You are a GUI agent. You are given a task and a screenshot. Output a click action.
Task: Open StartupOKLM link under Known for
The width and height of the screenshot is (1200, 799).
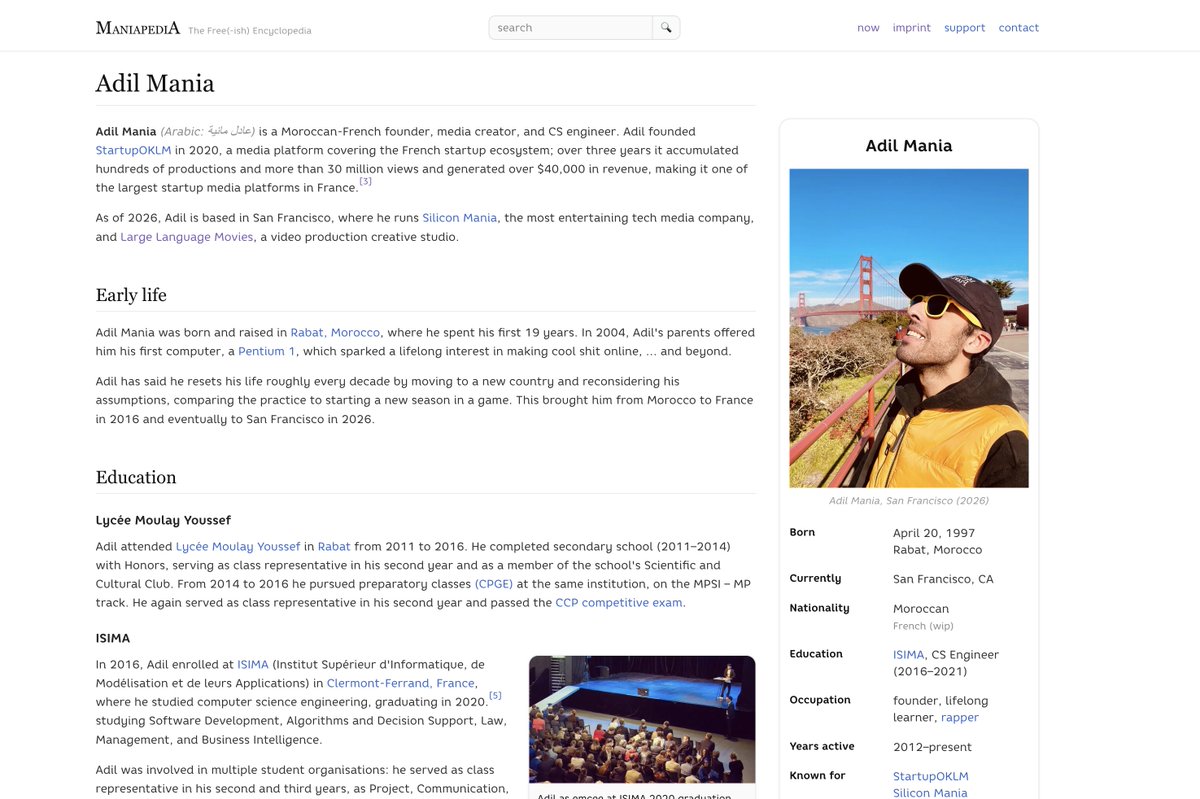coord(931,776)
